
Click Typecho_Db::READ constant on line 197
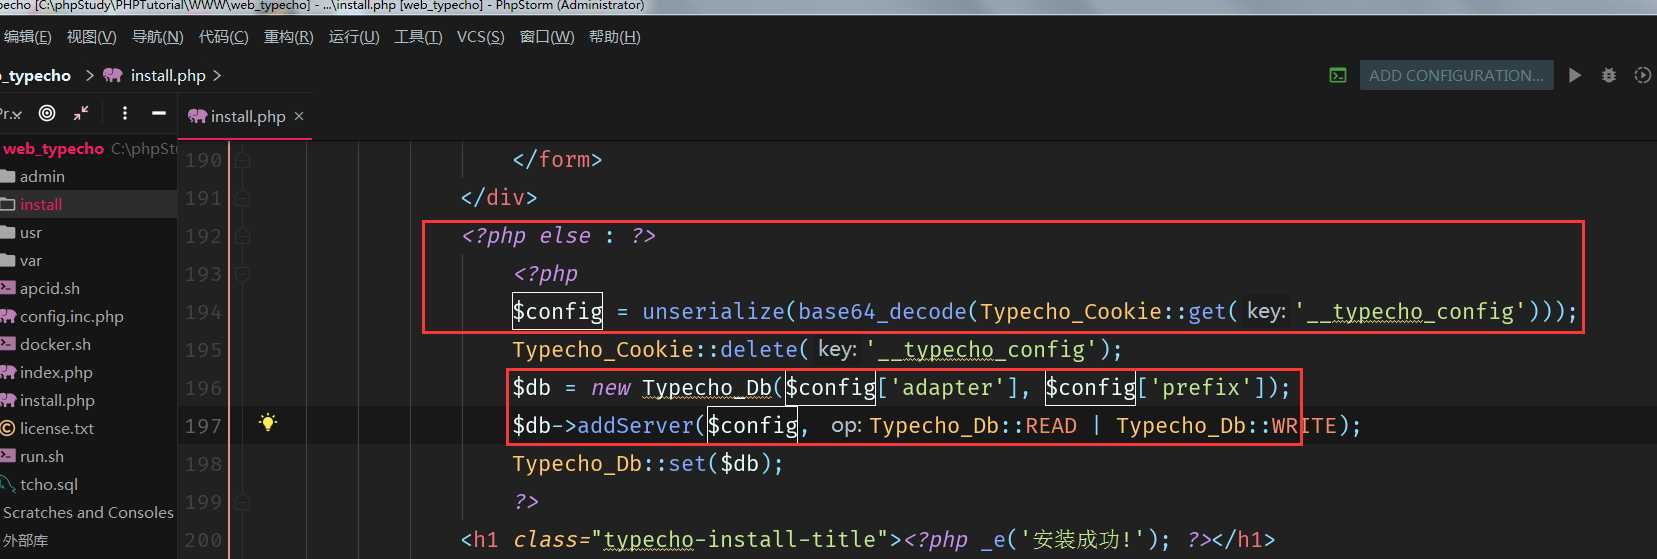tap(973, 426)
